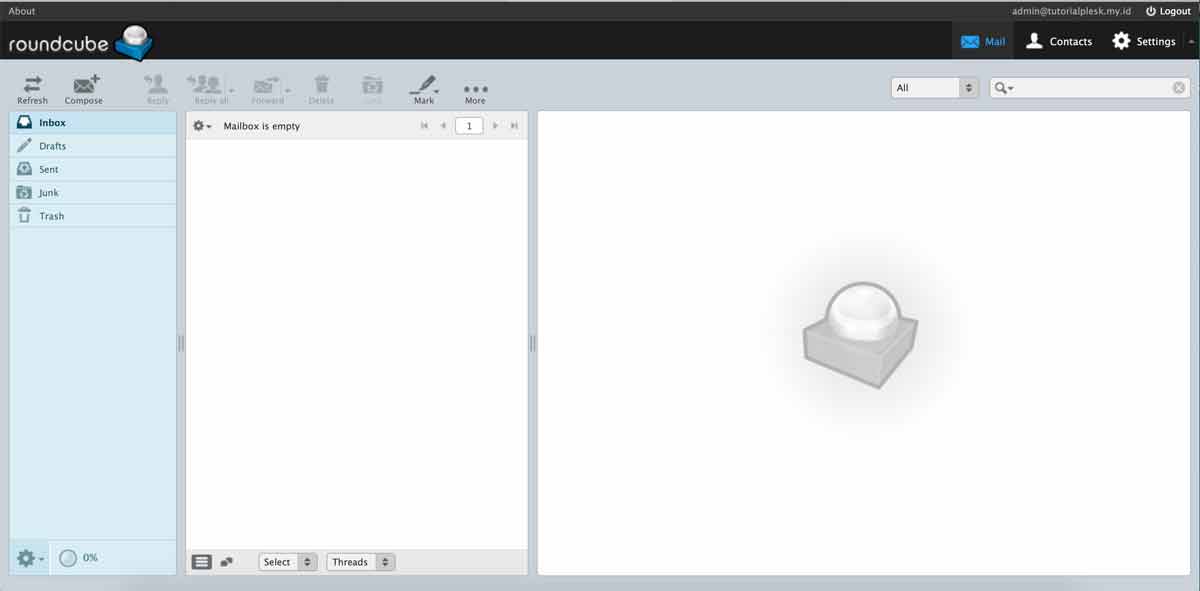This screenshot has height=591, width=1200.
Task: Click the Logout button
Action: 1167,10
